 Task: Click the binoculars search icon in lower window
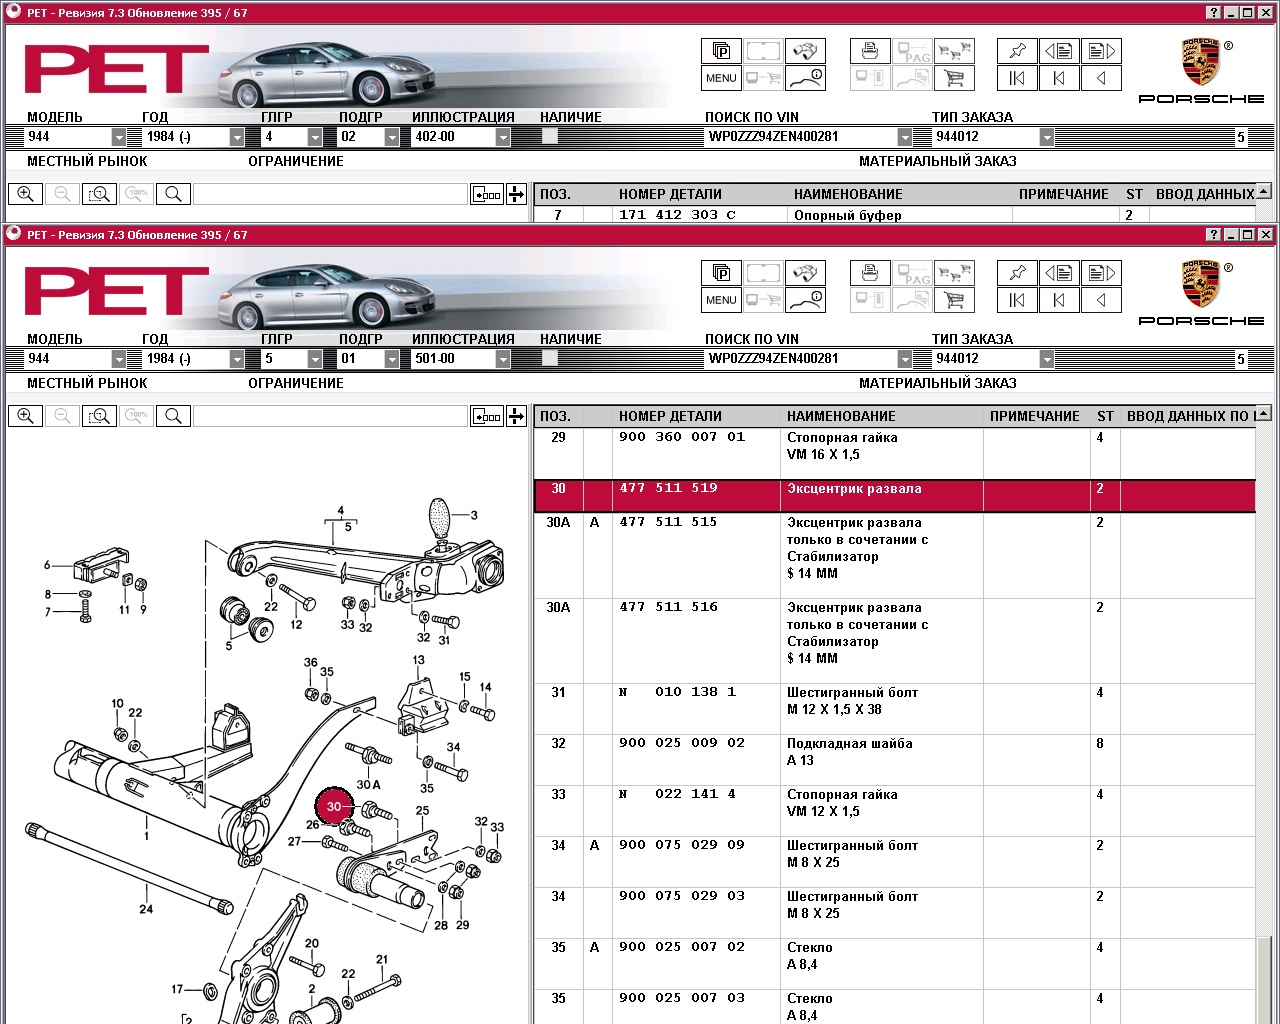805,273
